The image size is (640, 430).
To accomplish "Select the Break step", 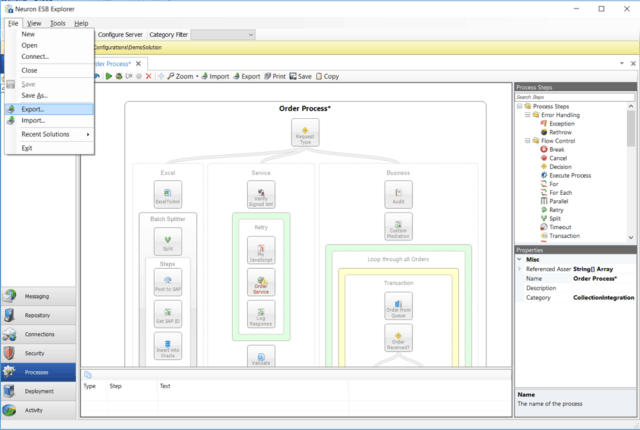I will coord(552,149).
